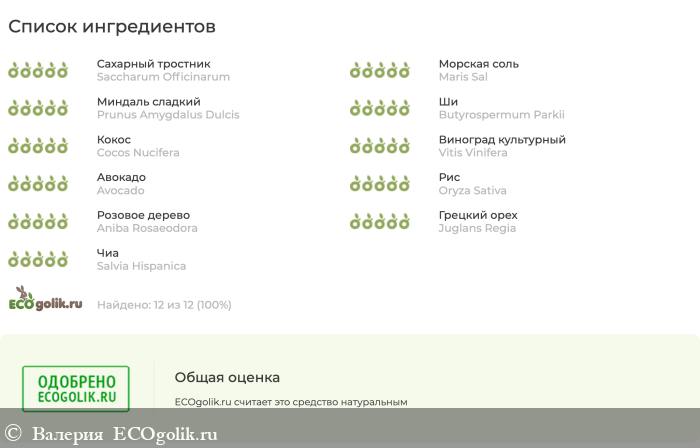700x448 pixels.
Task: Click the Общая оценка heading
Action: point(227,377)
